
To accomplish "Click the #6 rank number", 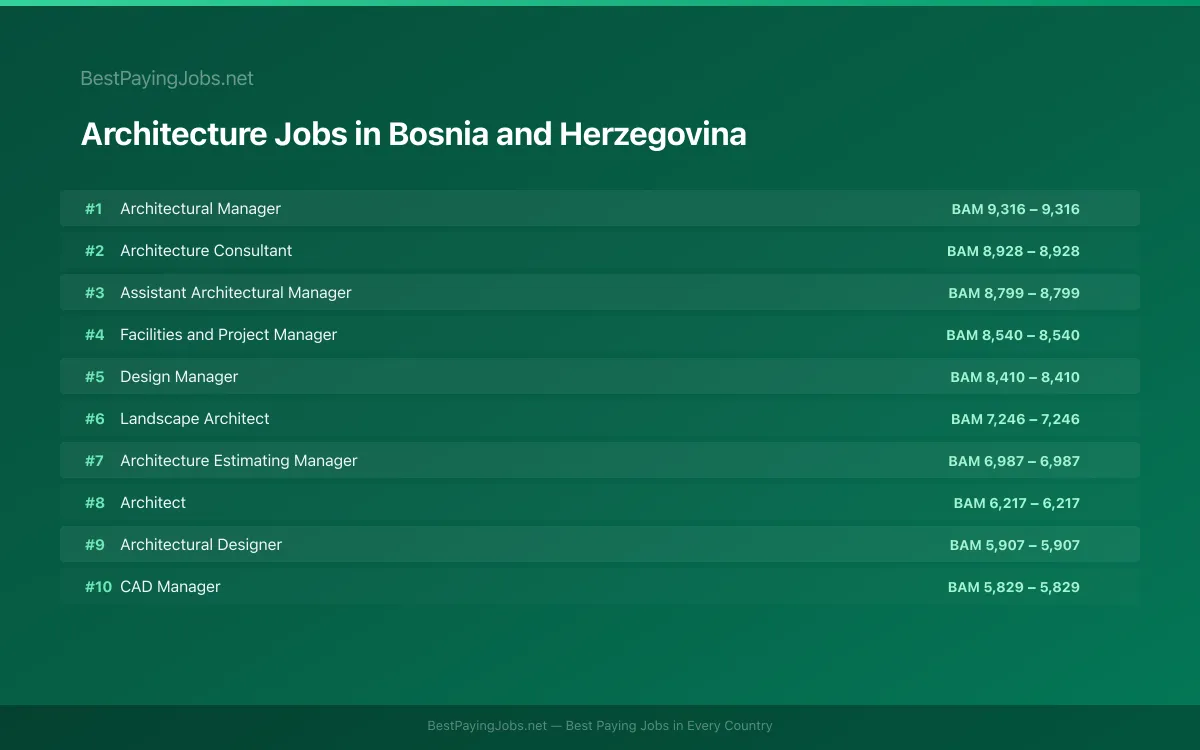I will pyautogui.click(x=94, y=419).
